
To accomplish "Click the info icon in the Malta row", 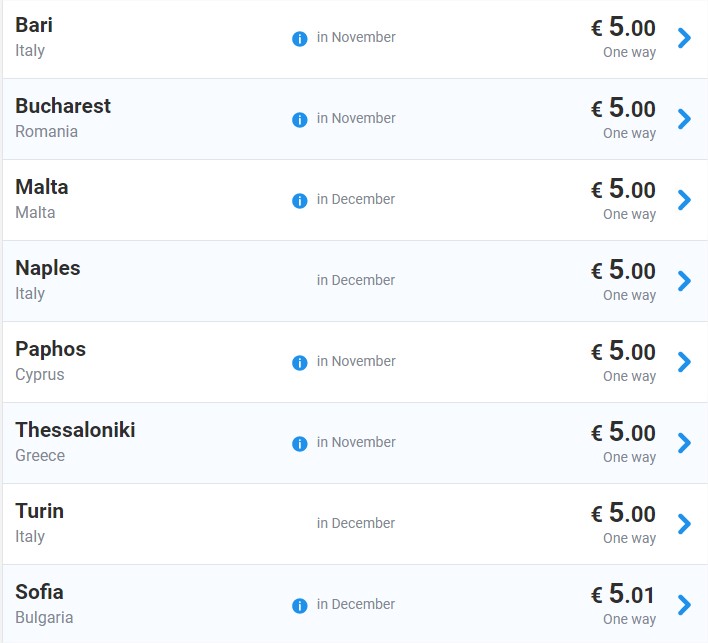I will (300, 200).
